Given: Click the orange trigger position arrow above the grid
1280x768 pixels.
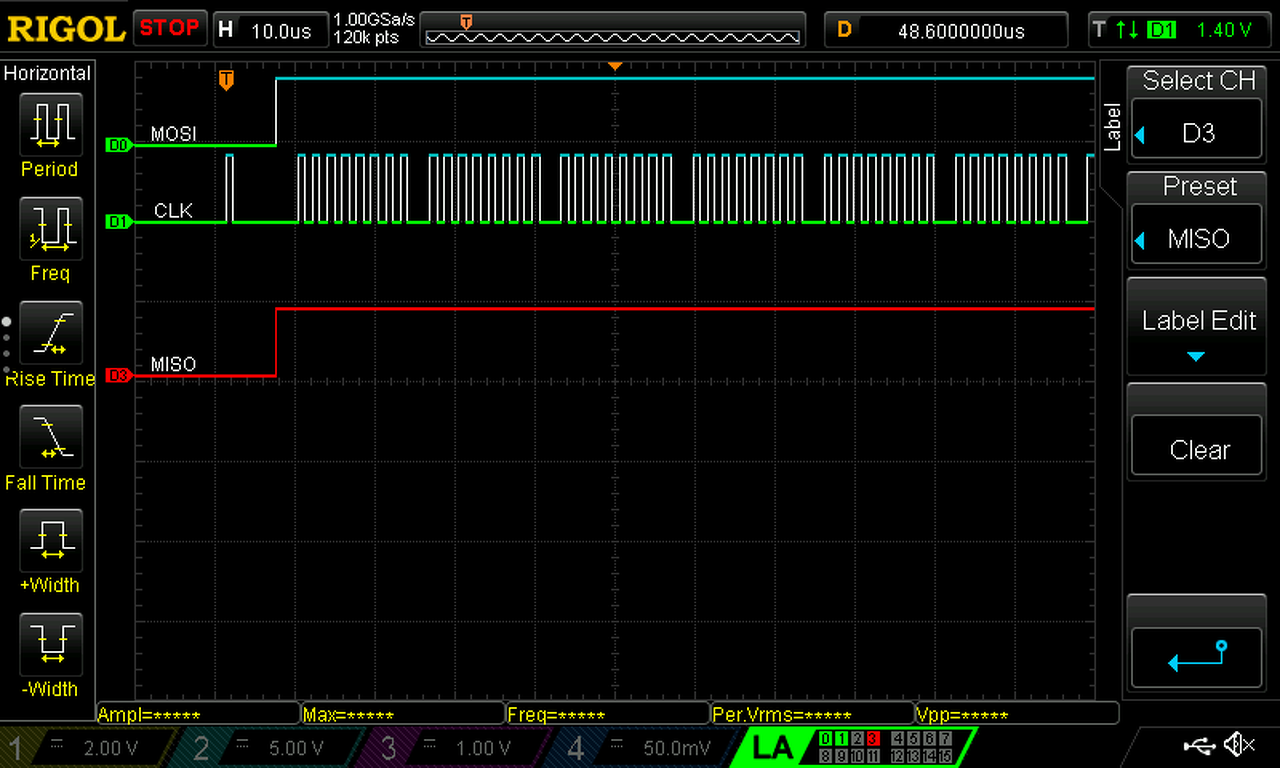Looking at the screenshot, I should tap(616, 66).
